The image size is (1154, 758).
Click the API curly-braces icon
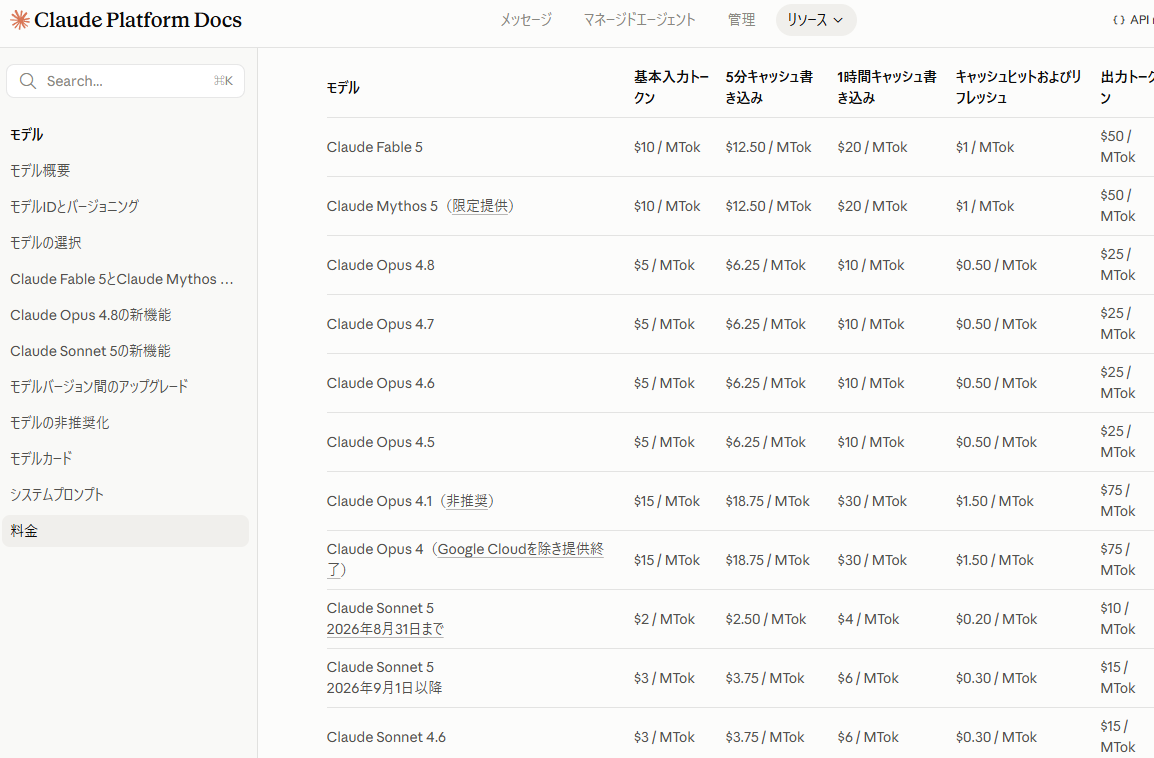coord(1119,20)
